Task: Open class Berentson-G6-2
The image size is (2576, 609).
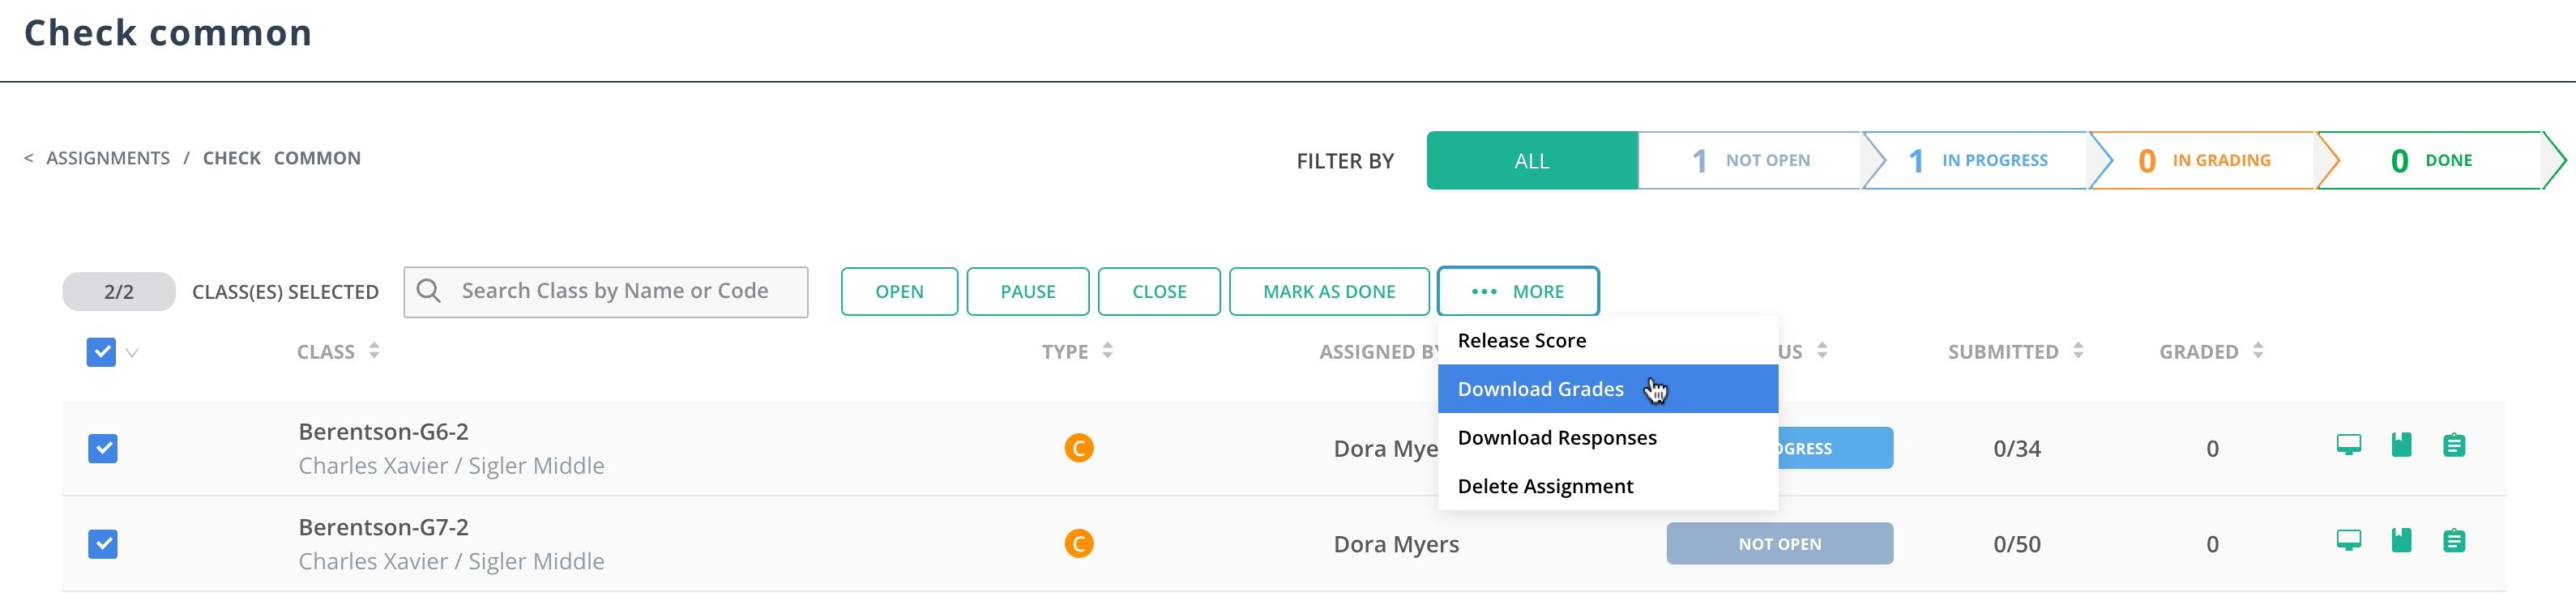Action: click(383, 431)
